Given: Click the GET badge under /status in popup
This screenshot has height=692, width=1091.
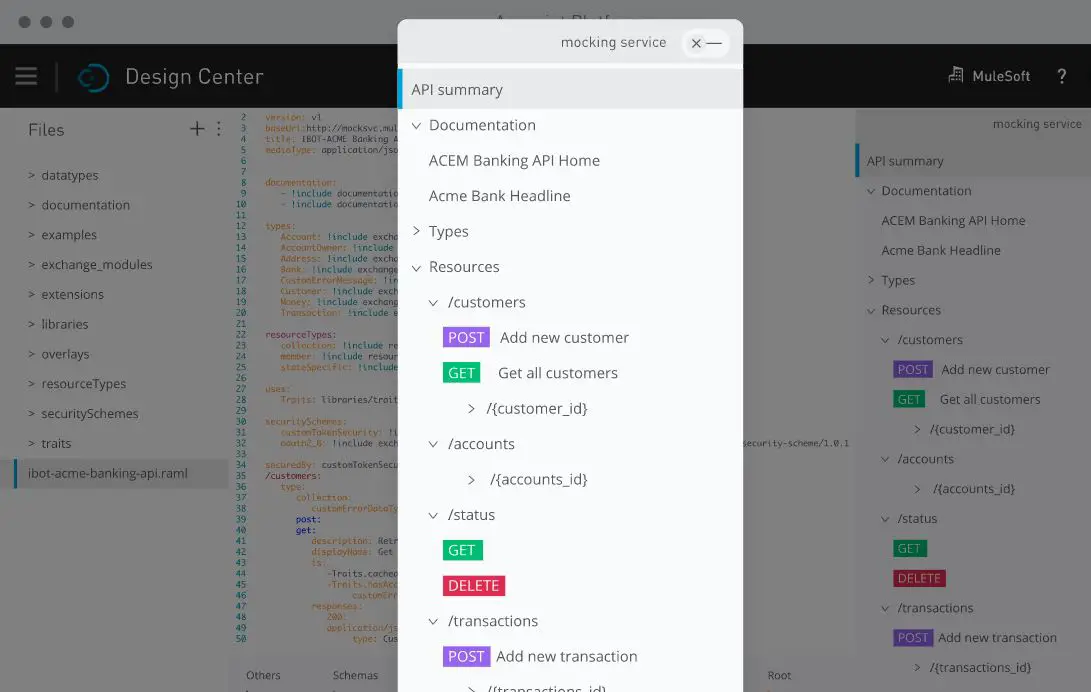Looking at the screenshot, I should (463, 550).
